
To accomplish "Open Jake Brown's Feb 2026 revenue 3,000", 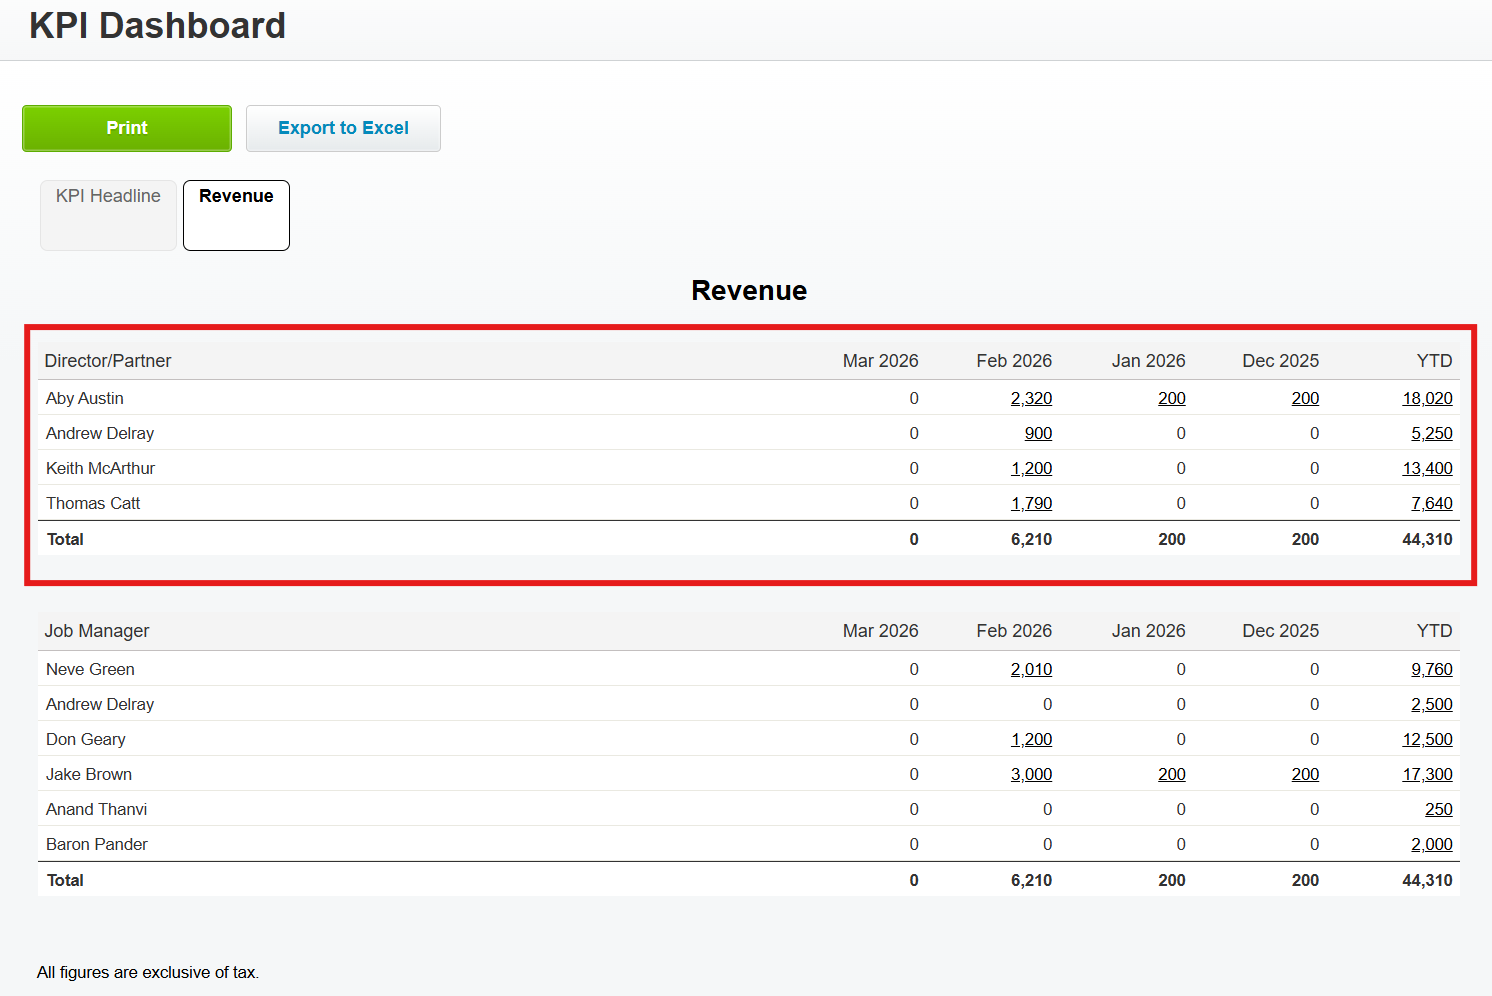I will 1031,774.
